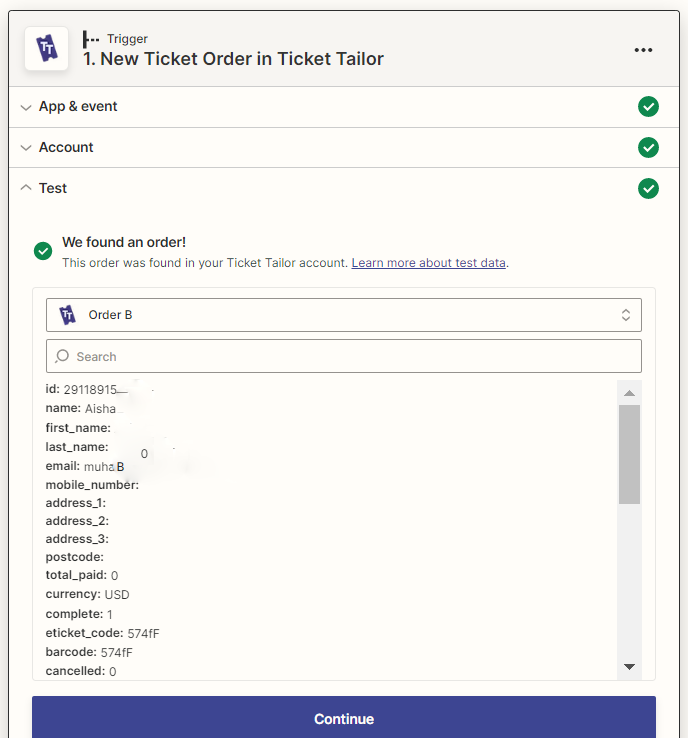
Task: Open the three-dot options menu
Action: click(x=643, y=50)
